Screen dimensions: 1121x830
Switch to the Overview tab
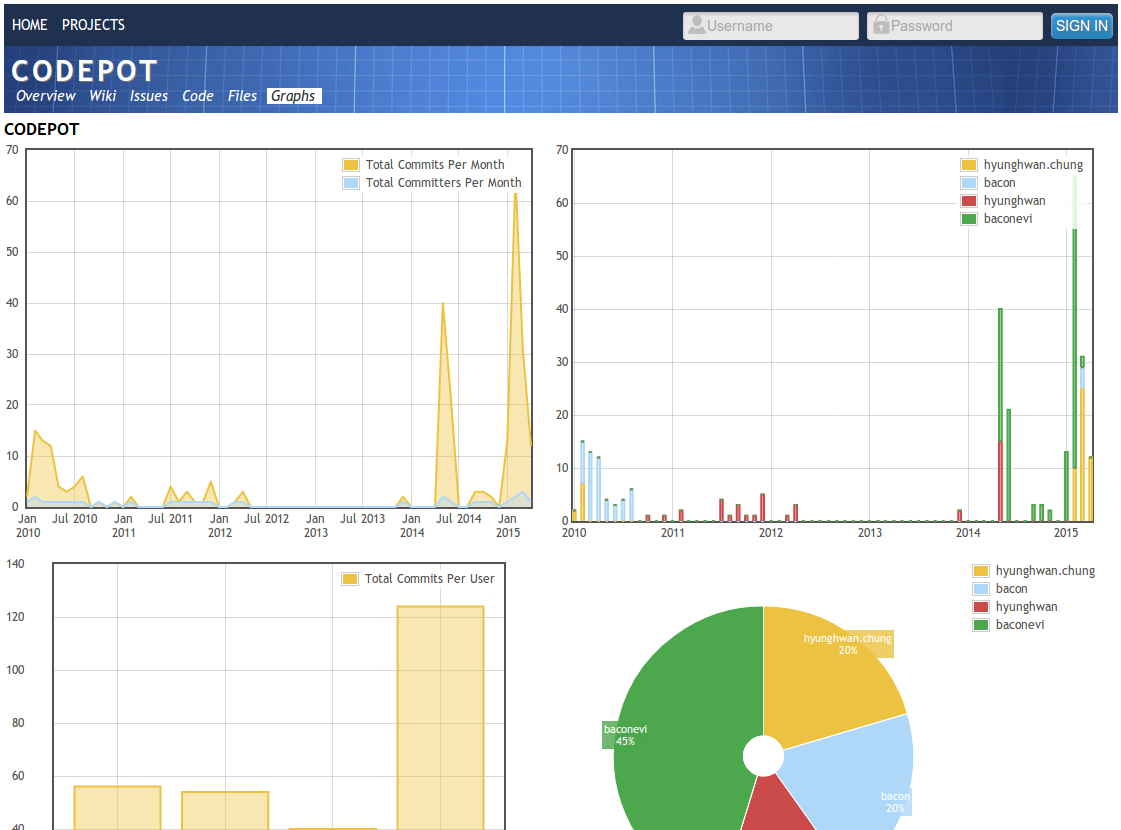click(x=45, y=96)
